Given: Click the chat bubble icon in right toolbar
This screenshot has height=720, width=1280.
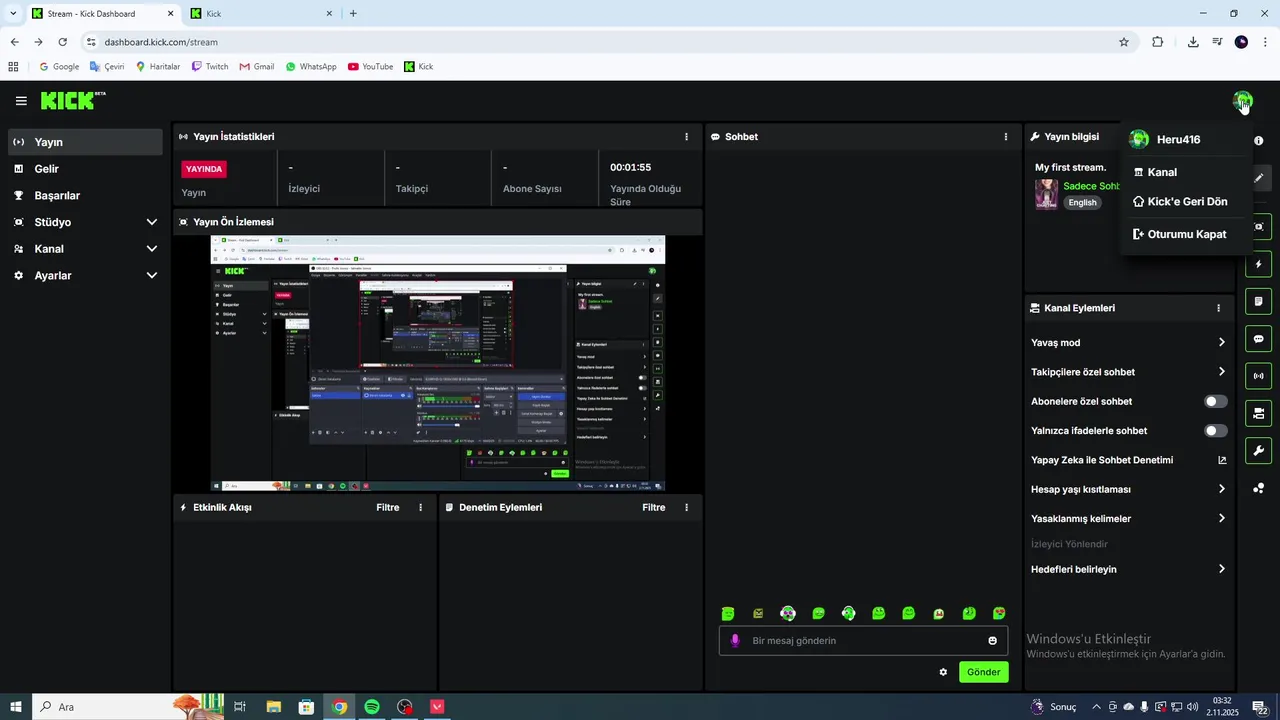Looking at the screenshot, I should (x=1259, y=339).
